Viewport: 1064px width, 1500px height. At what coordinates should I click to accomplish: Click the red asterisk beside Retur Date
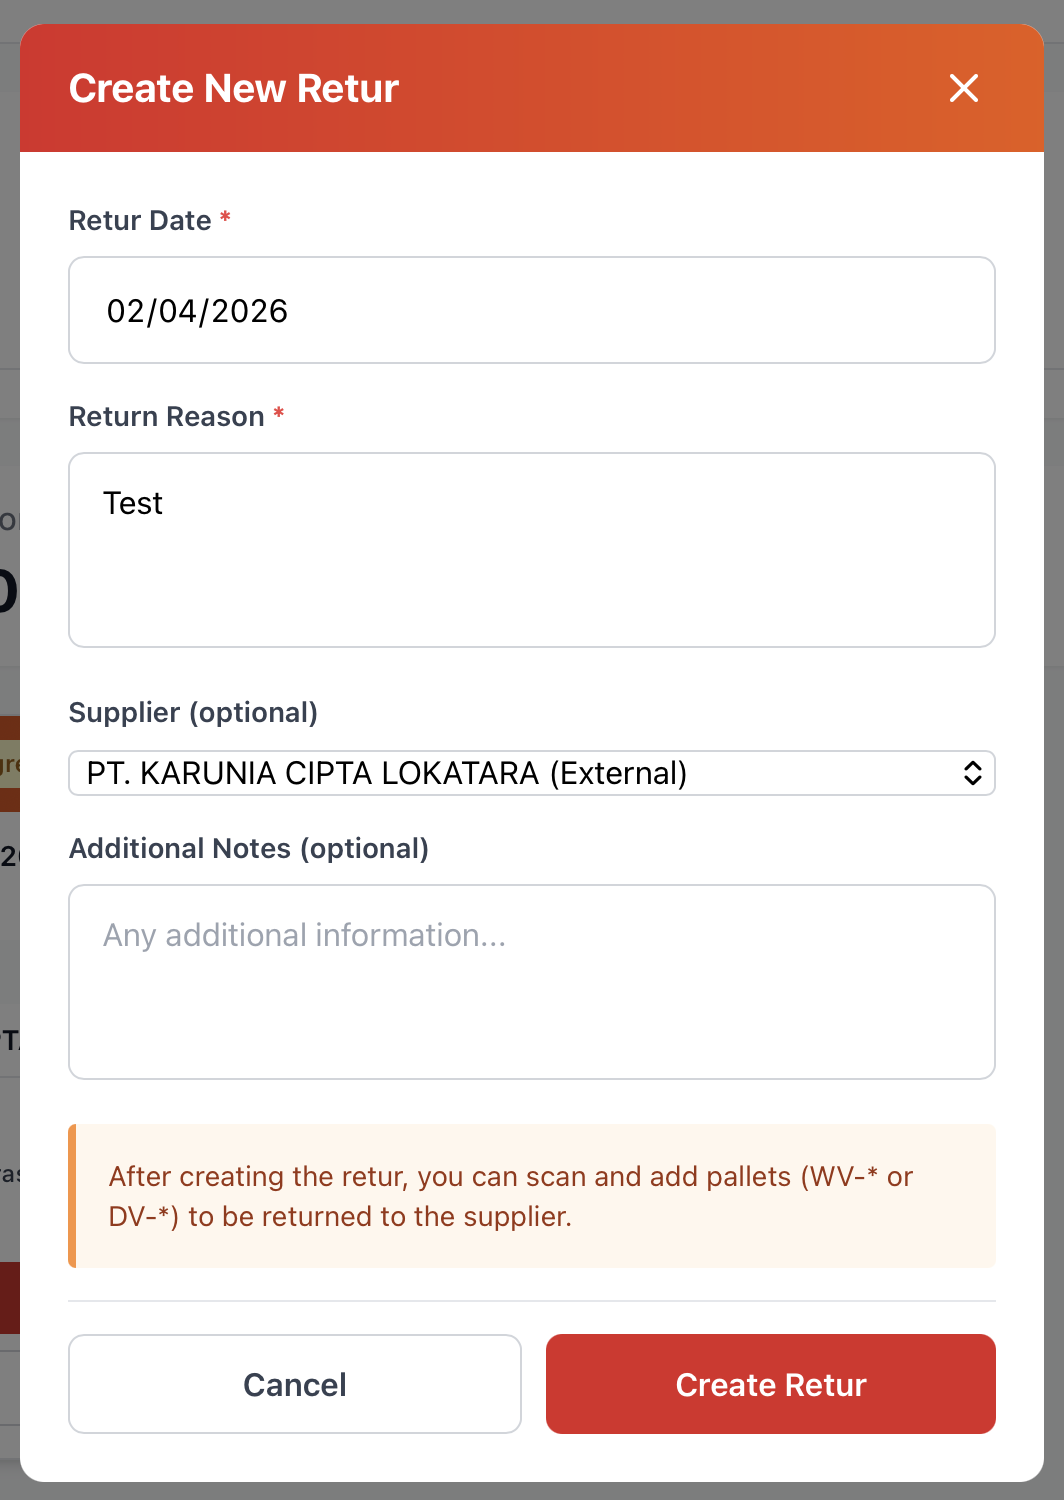(x=226, y=217)
